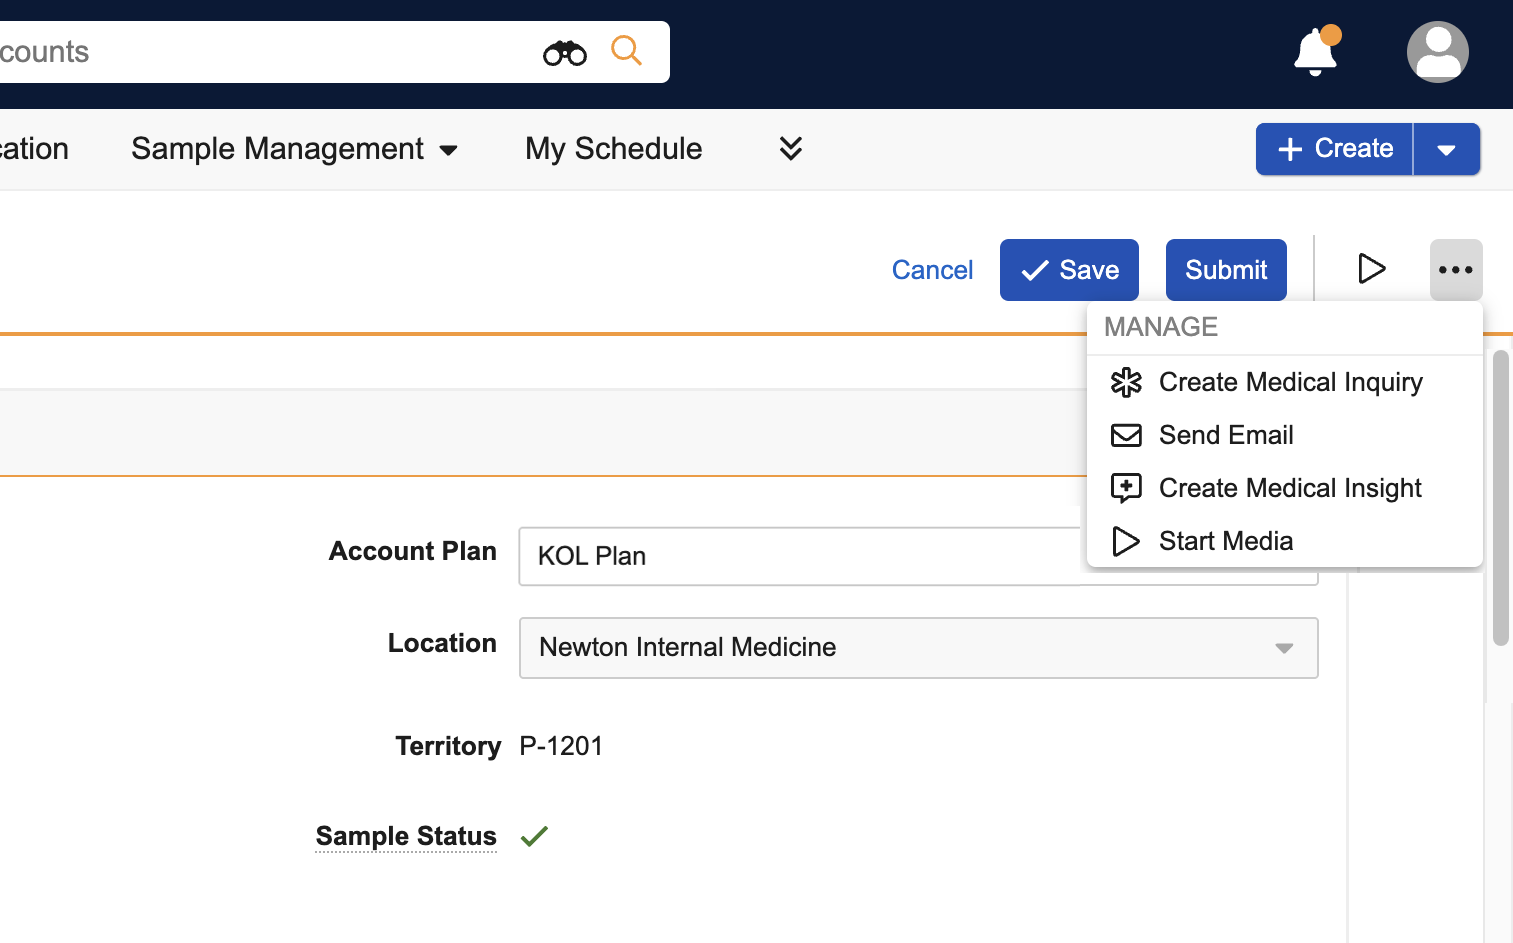Click the orange magnifying glass search icon
Viewport: 1513px width, 943px height.
[x=626, y=50]
